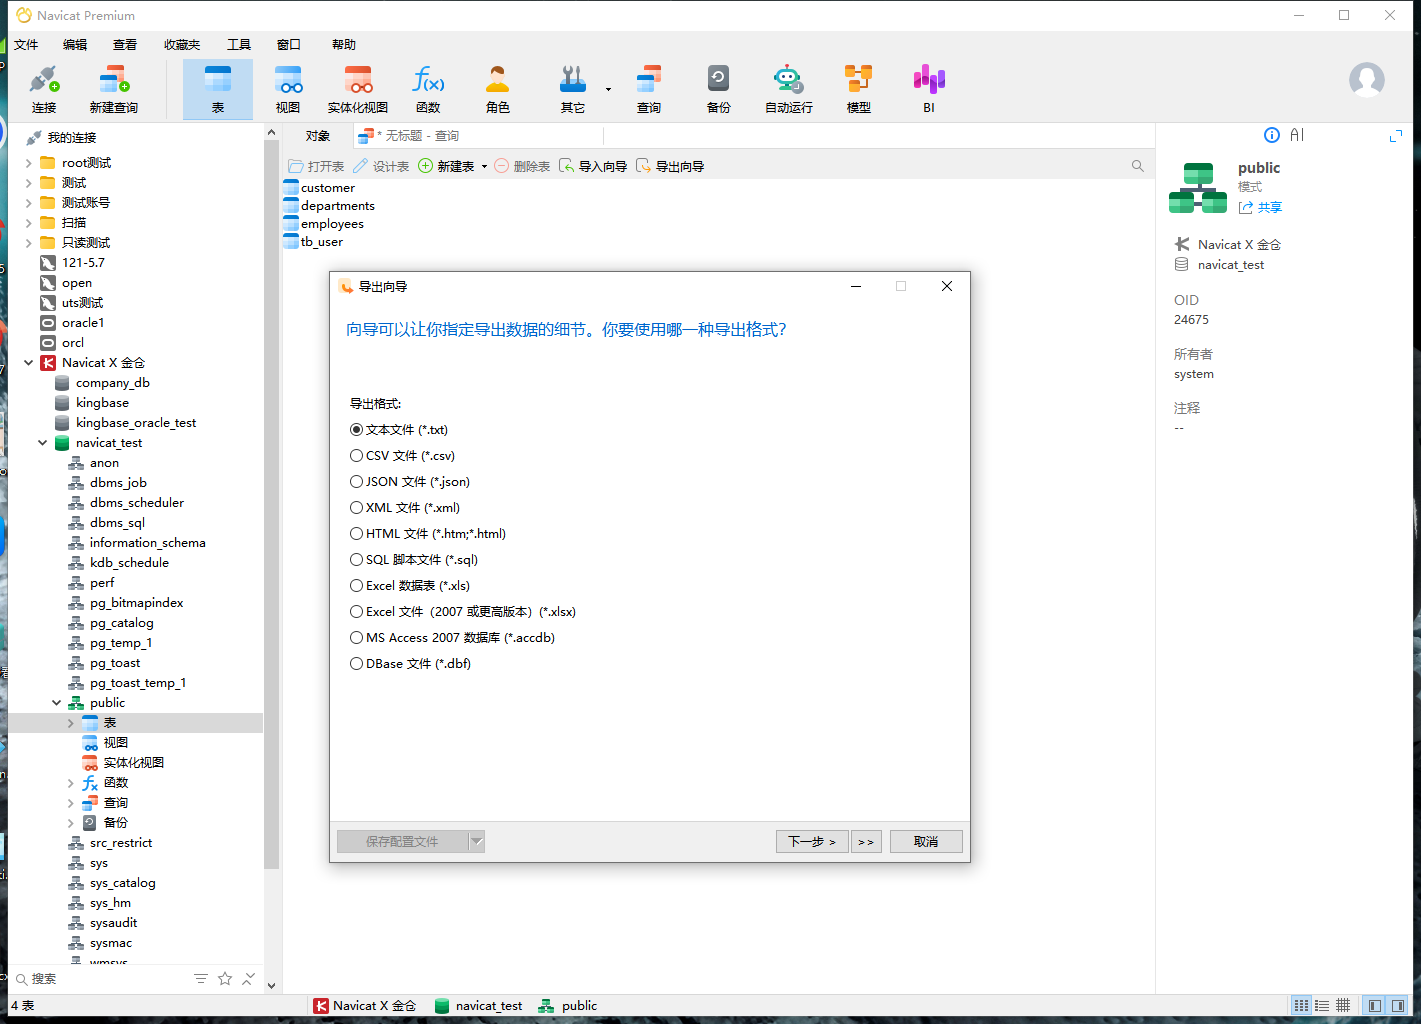Expand the root测试 folder
This screenshot has height=1024, width=1421.
point(28,163)
